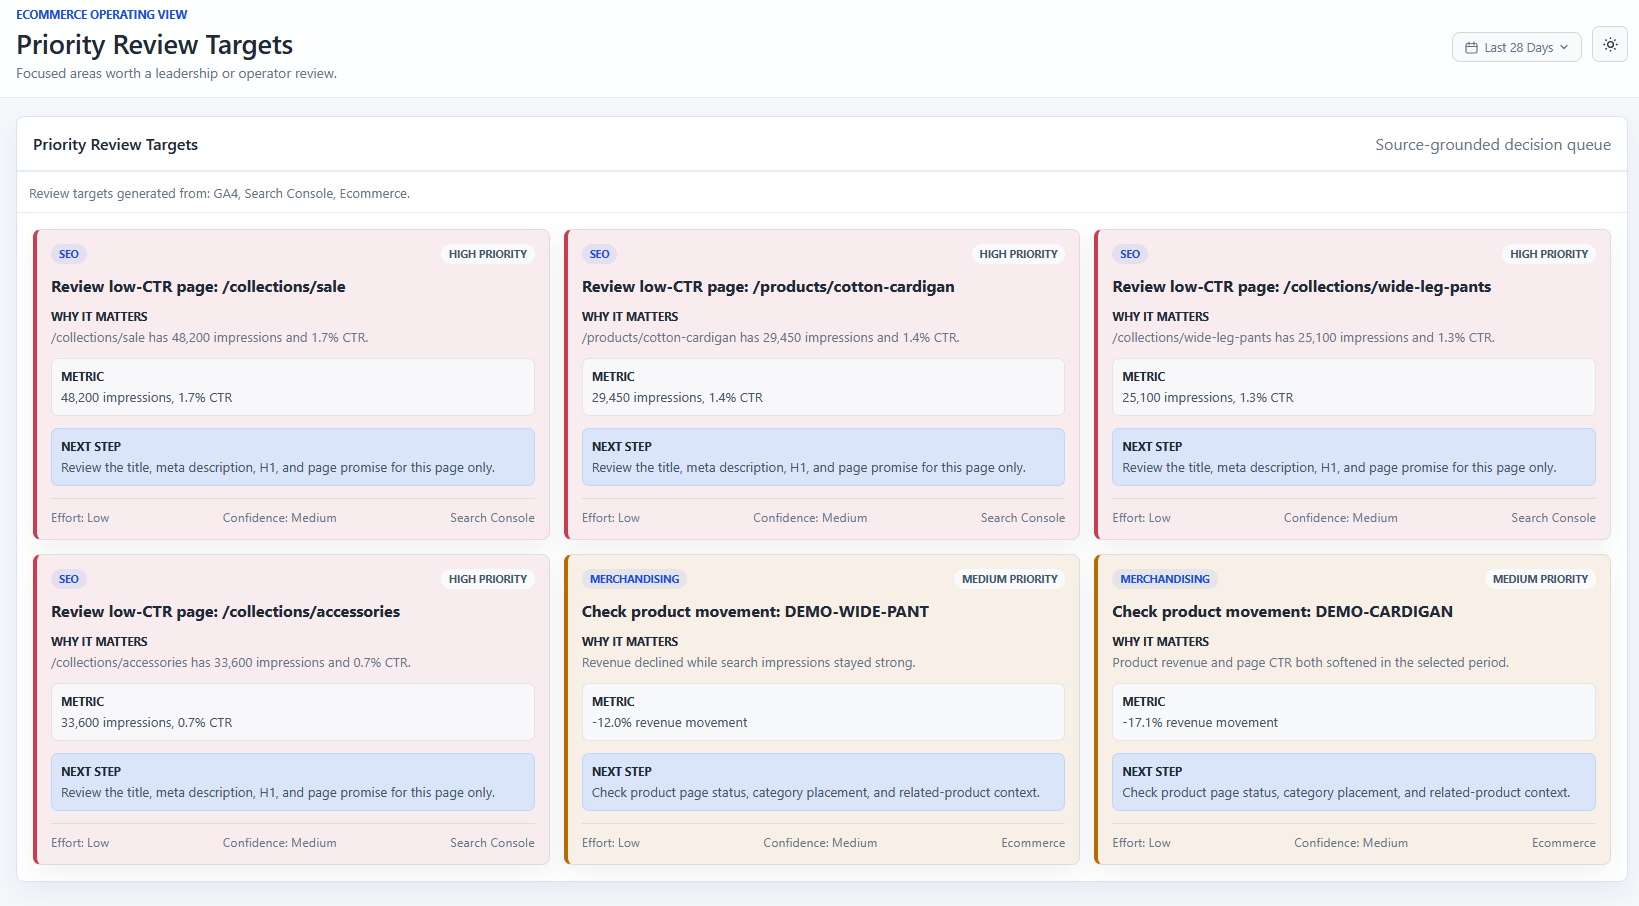Click High Priority badge on /collections/sale card
Image resolution: width=1639 pixels, height=906 pixels.
point(488,254)
